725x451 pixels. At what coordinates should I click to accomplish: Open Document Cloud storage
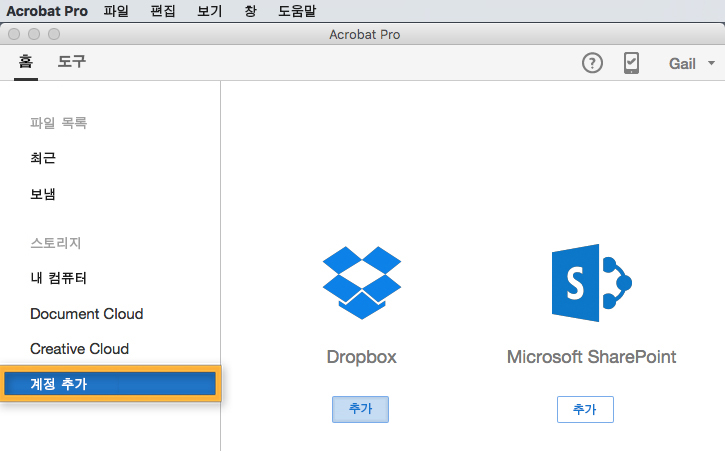coord(86,314)
